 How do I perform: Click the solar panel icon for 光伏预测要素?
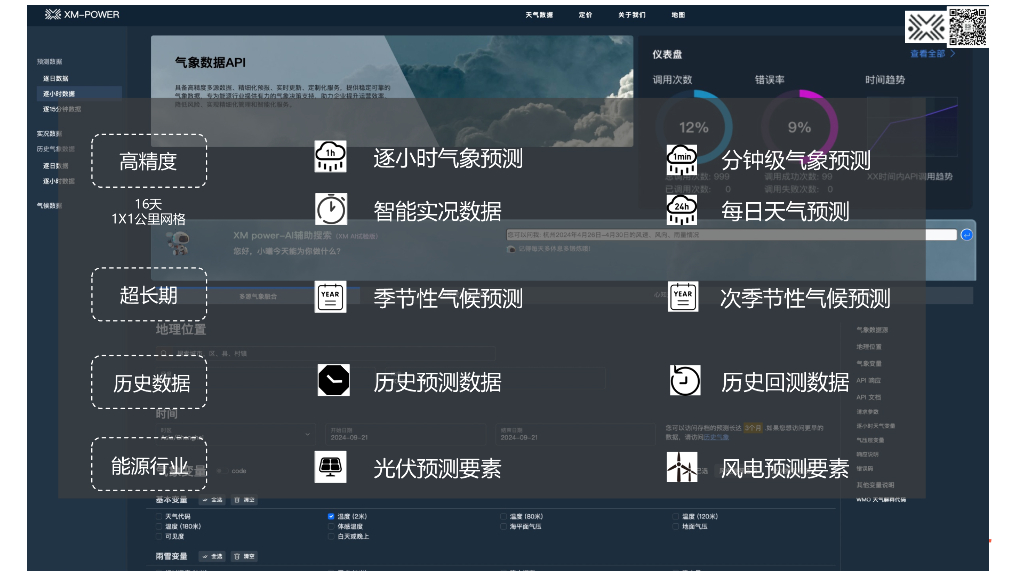(332, 467)
